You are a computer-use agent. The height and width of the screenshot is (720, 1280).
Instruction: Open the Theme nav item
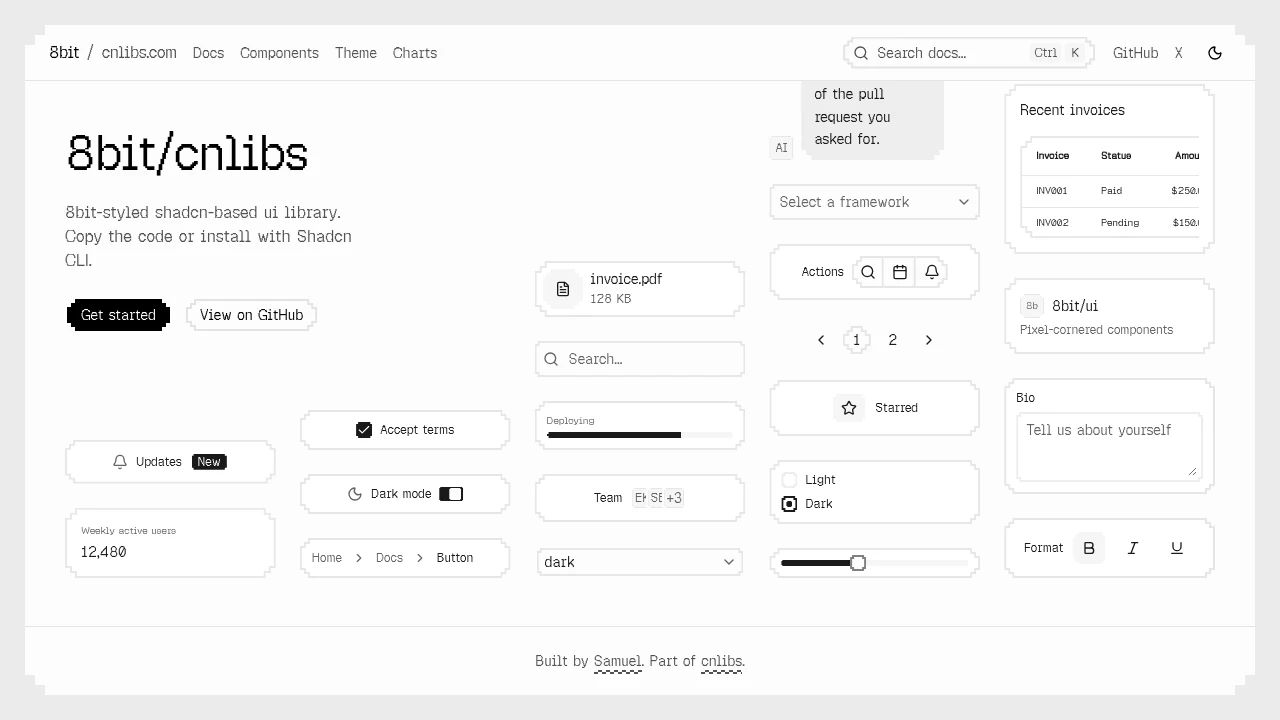[x=356, y=53]
